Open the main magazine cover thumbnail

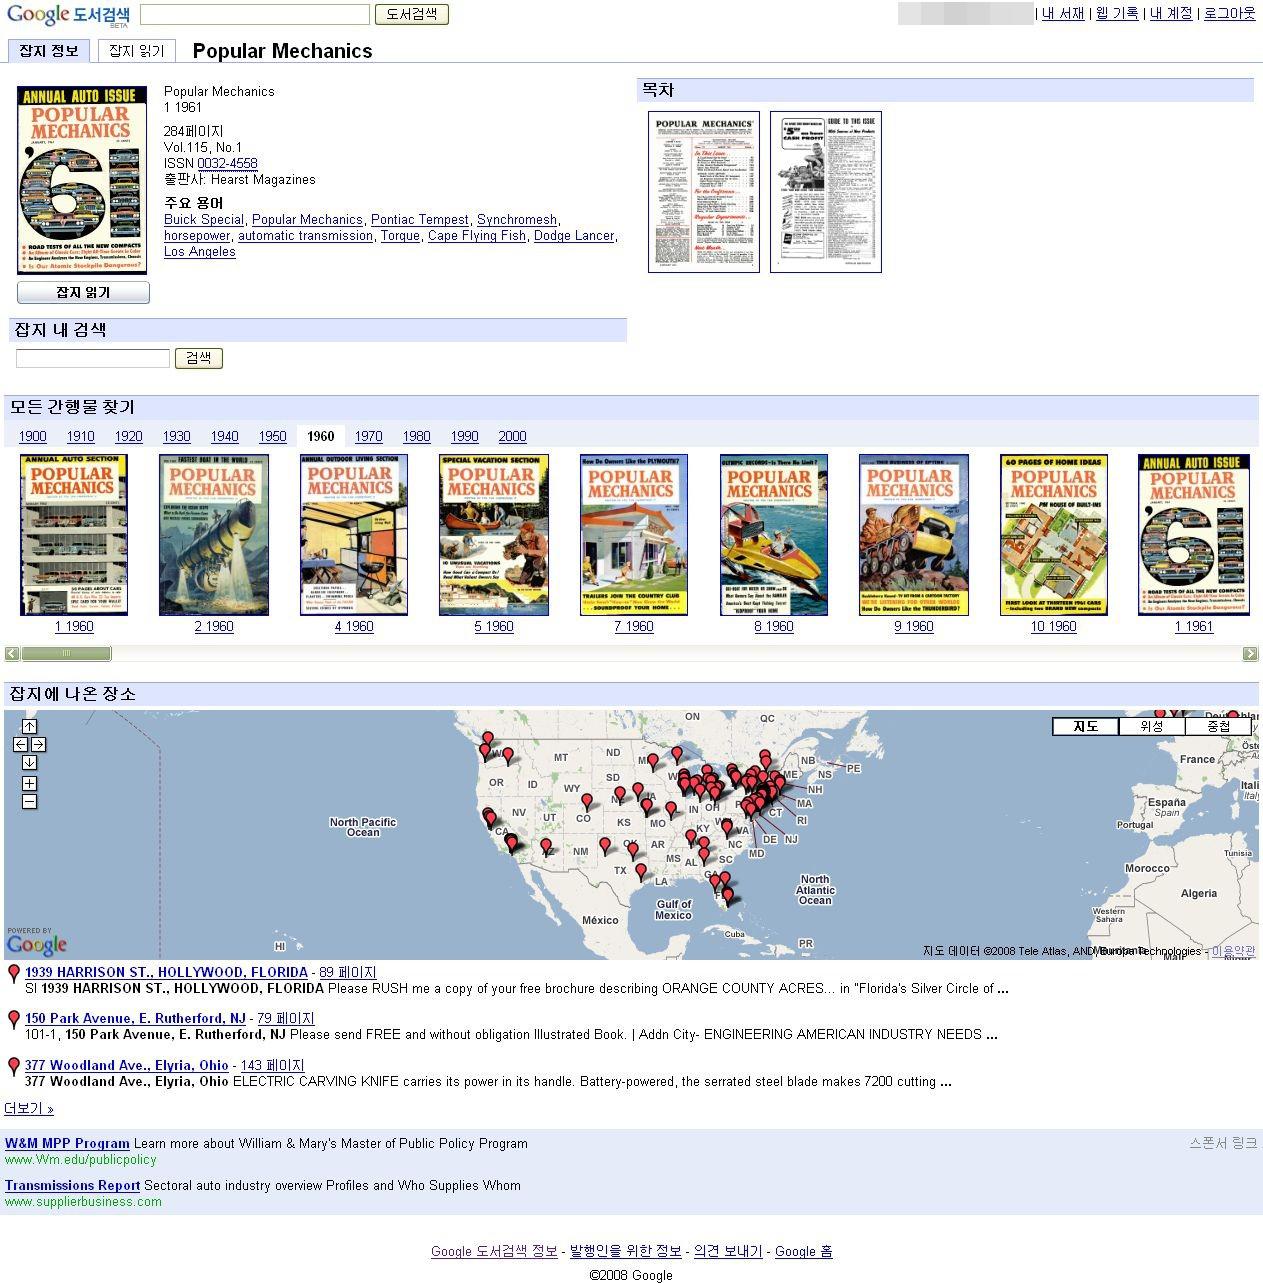pyautogui.click(x=82, y=180)
